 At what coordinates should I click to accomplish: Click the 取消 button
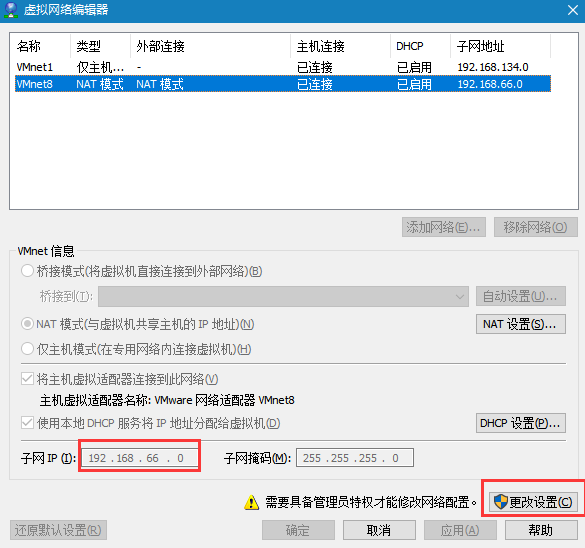click(379, 530)
